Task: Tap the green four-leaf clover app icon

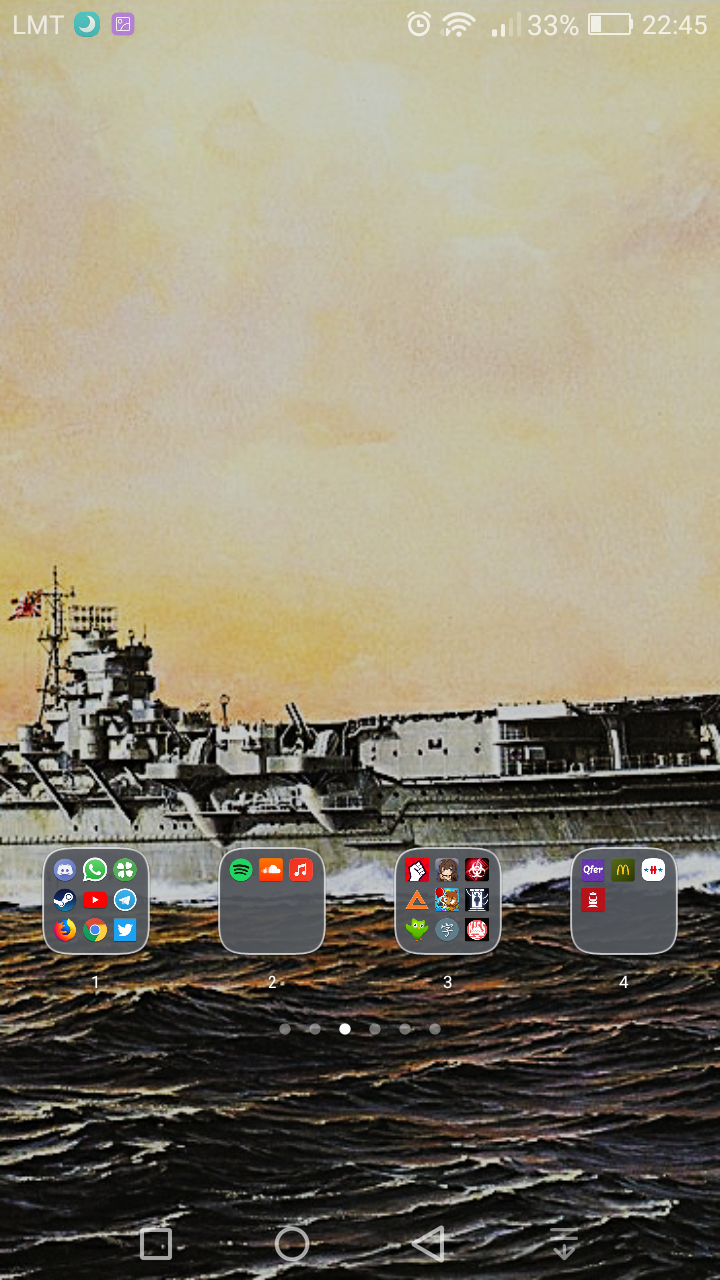Action: 125,870
